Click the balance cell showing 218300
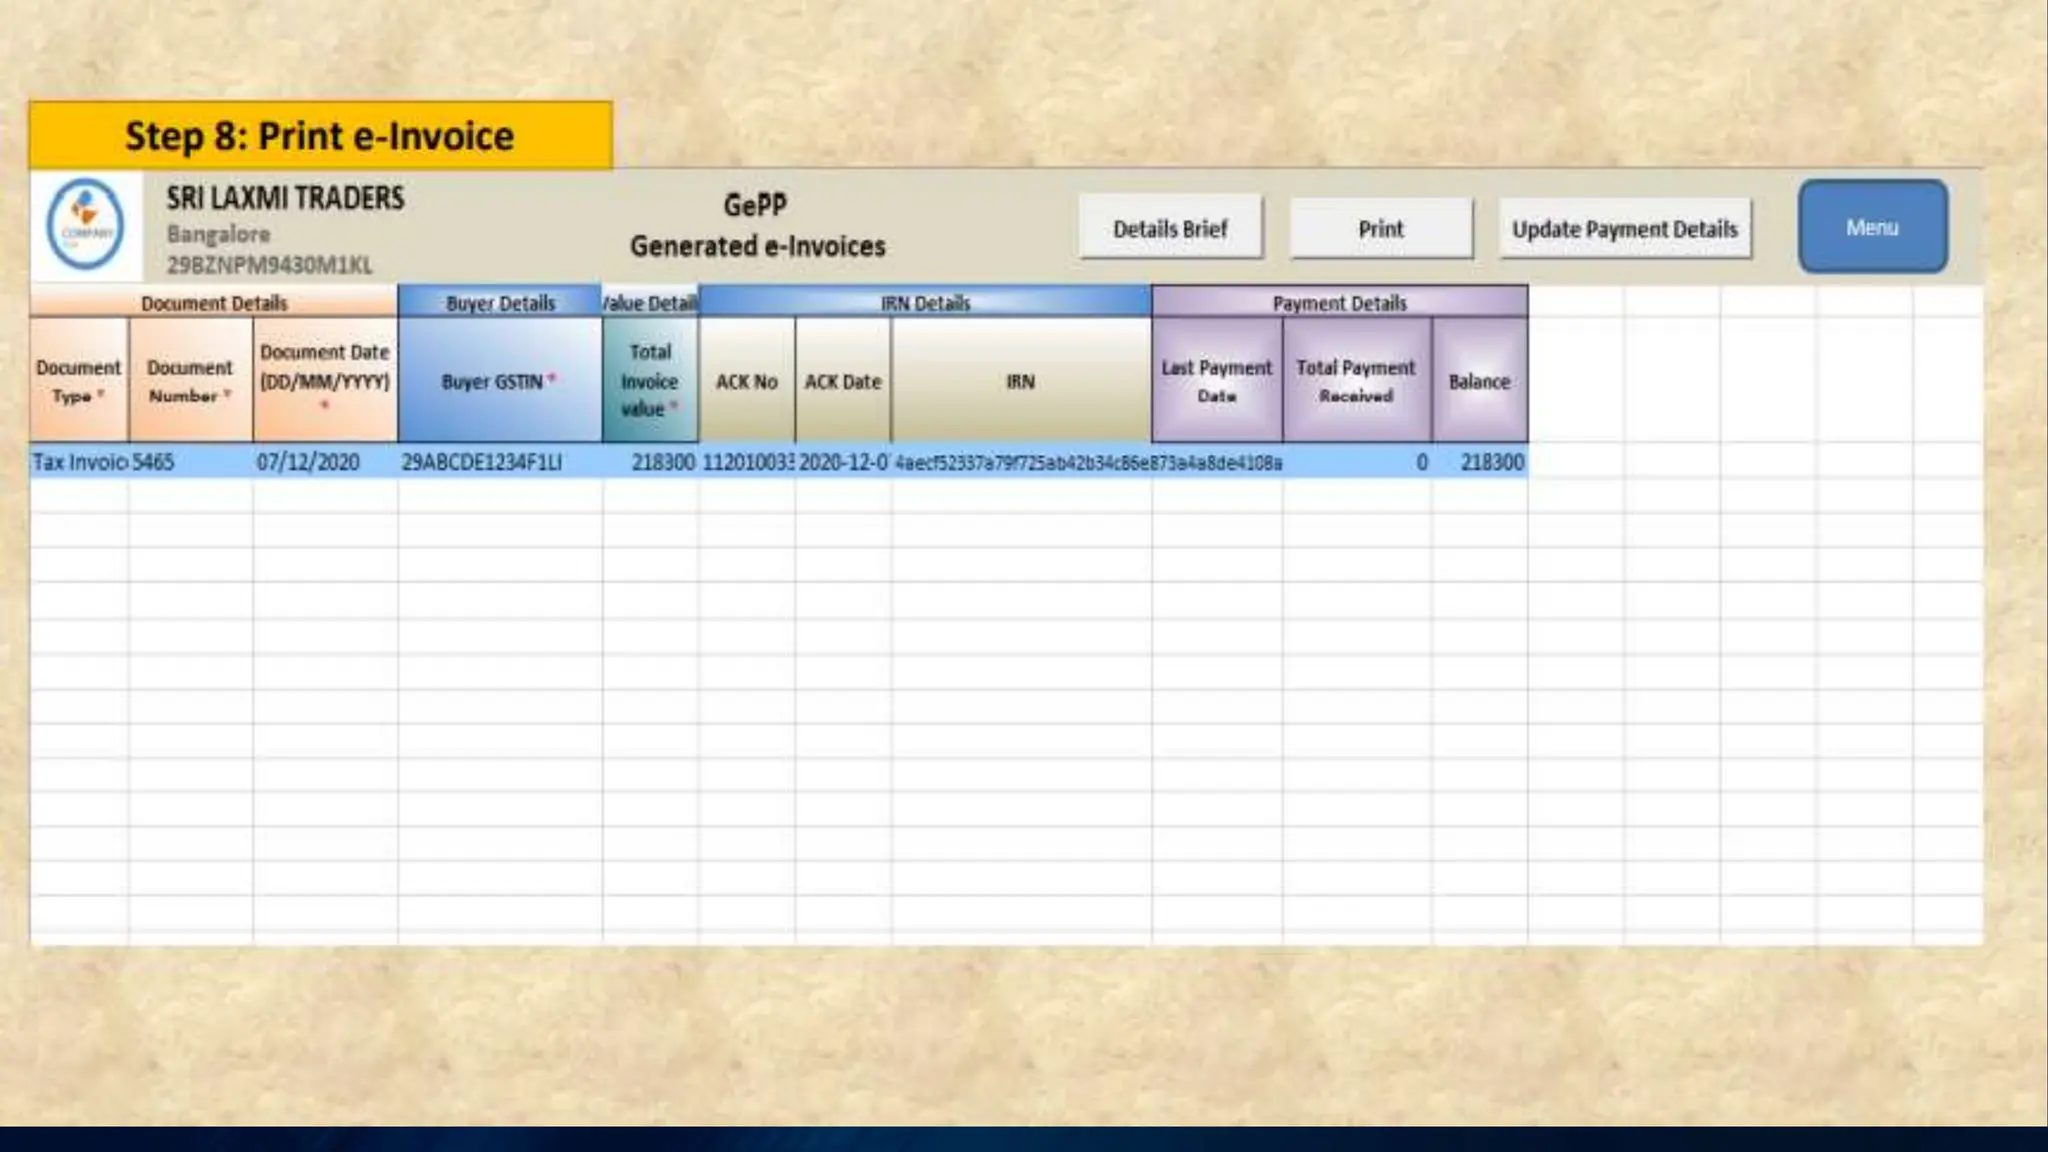Screen dimensions: 2048x1152 tap(1491, 462)
